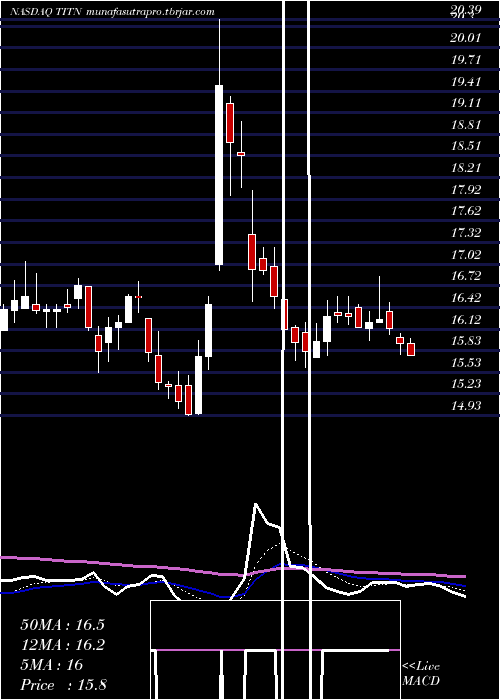500x700 pixels.
Task: Click the 19.11 price axis label
Action: (466, 103)
